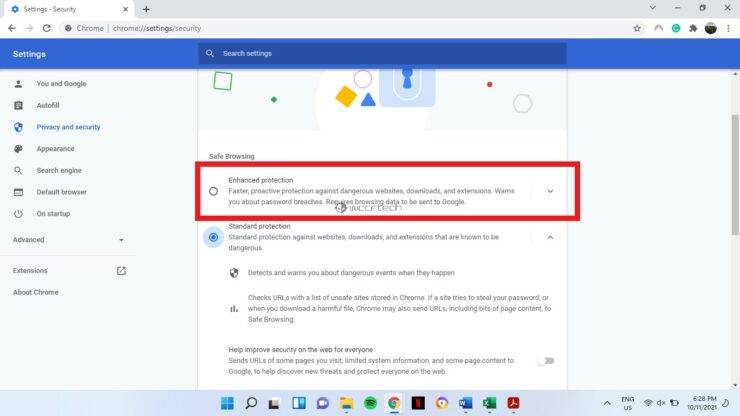740x416 pixels.
Task: Open Wi-Fi network settings in tray
Action: [648, 403]
